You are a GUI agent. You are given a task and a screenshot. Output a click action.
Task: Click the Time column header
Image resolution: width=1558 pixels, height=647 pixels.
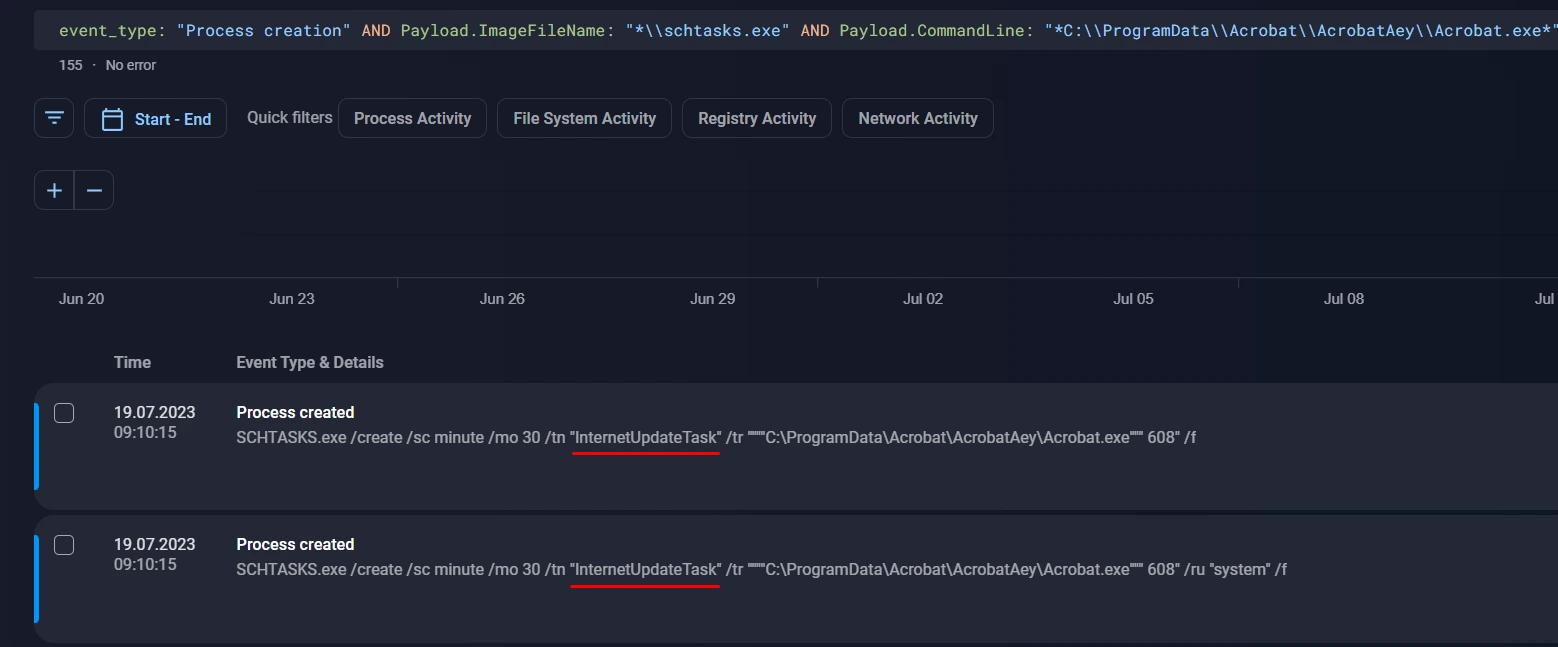(132, 362)
